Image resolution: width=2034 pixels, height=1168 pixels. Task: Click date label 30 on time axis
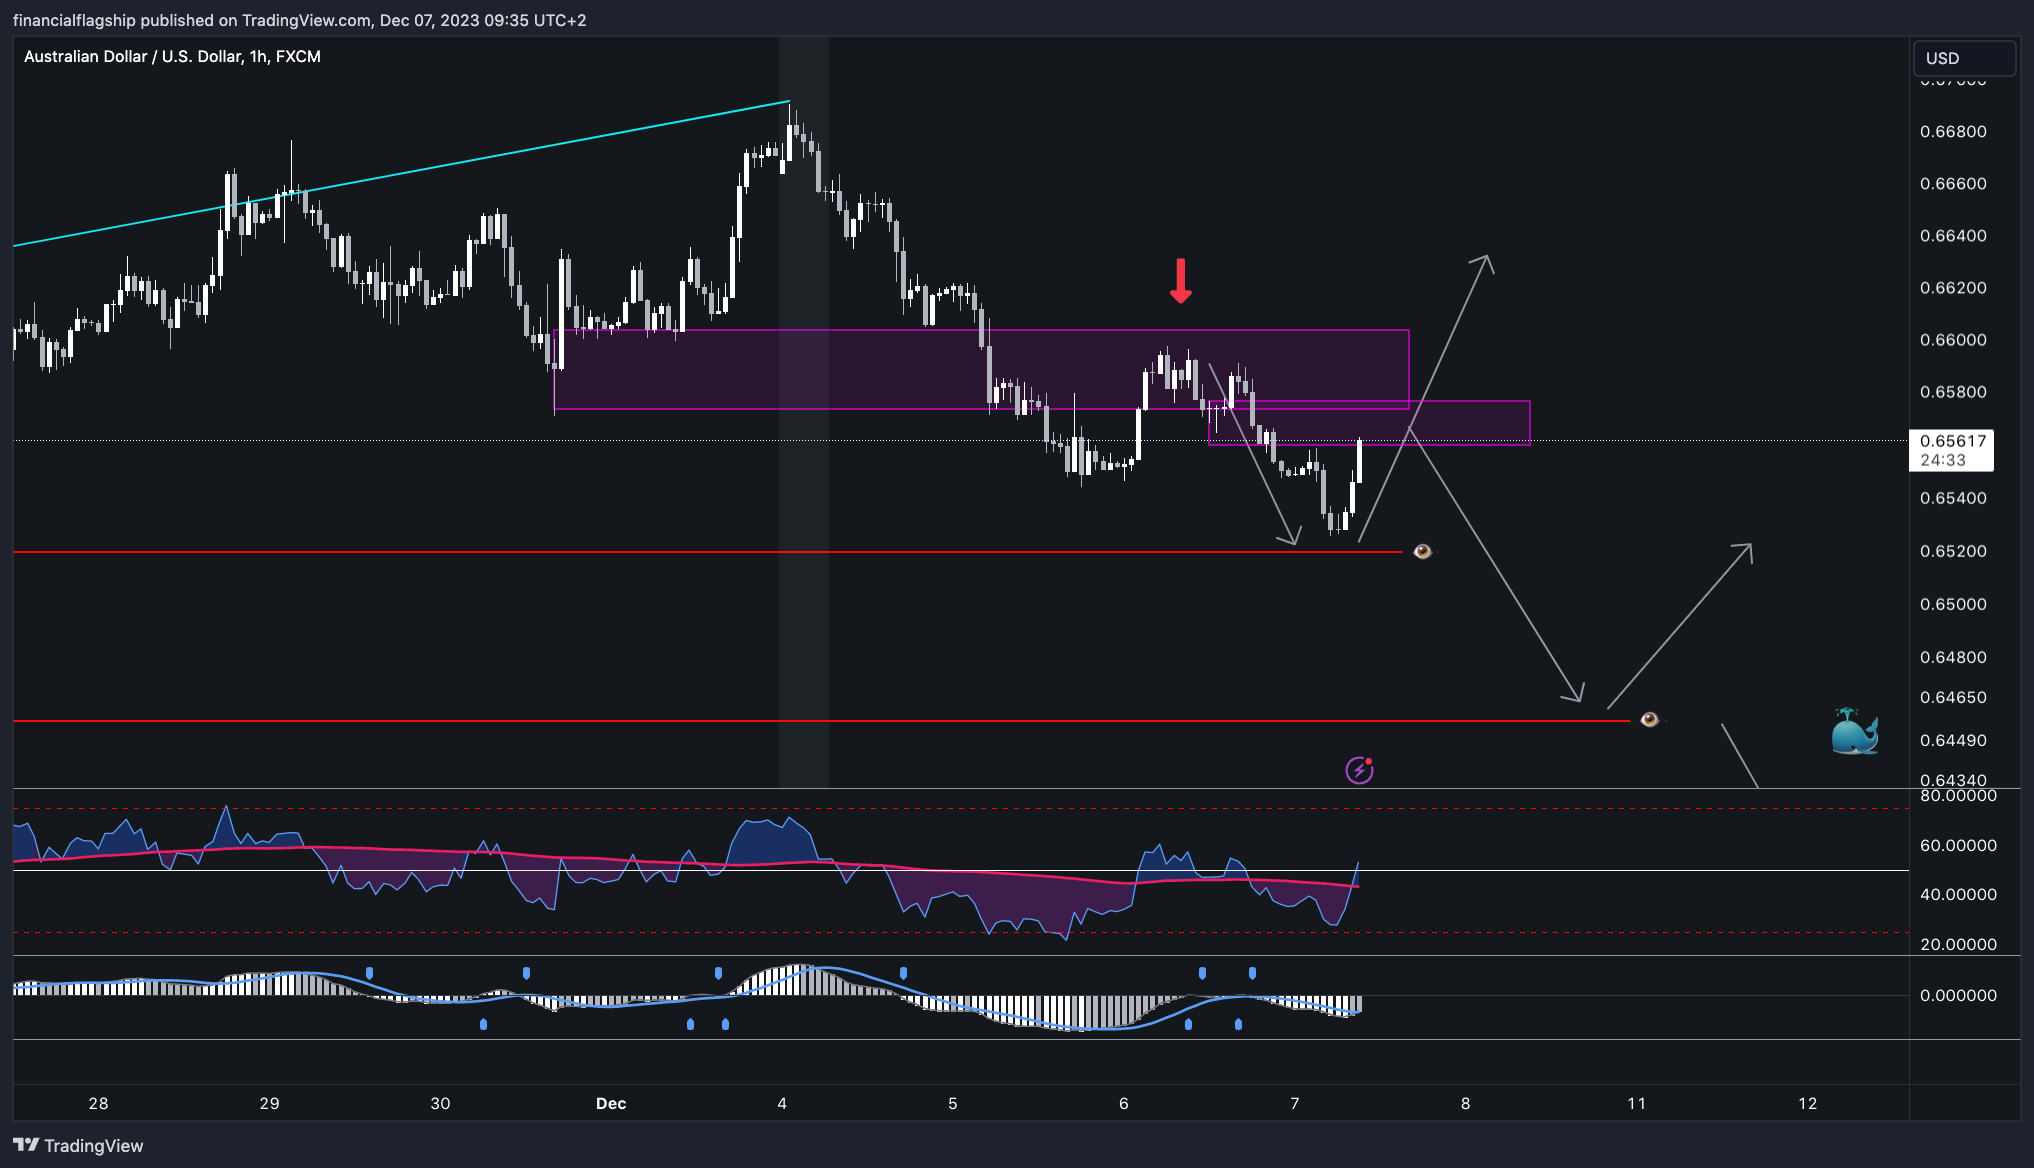(440, 1103)
